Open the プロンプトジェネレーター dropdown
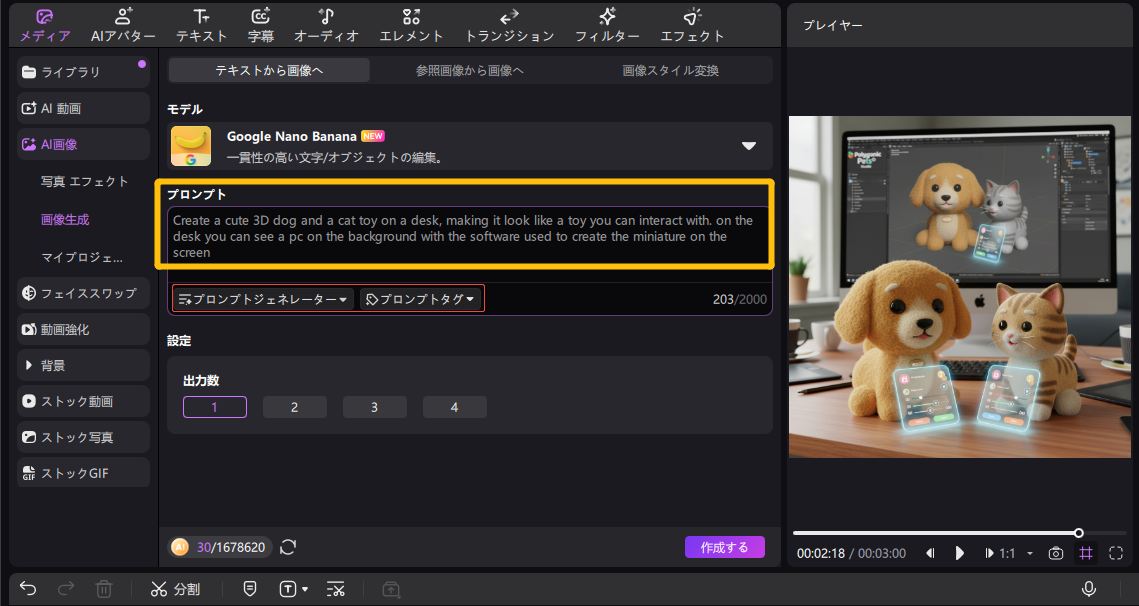The image size is (1139, 606). click(262, 298)
